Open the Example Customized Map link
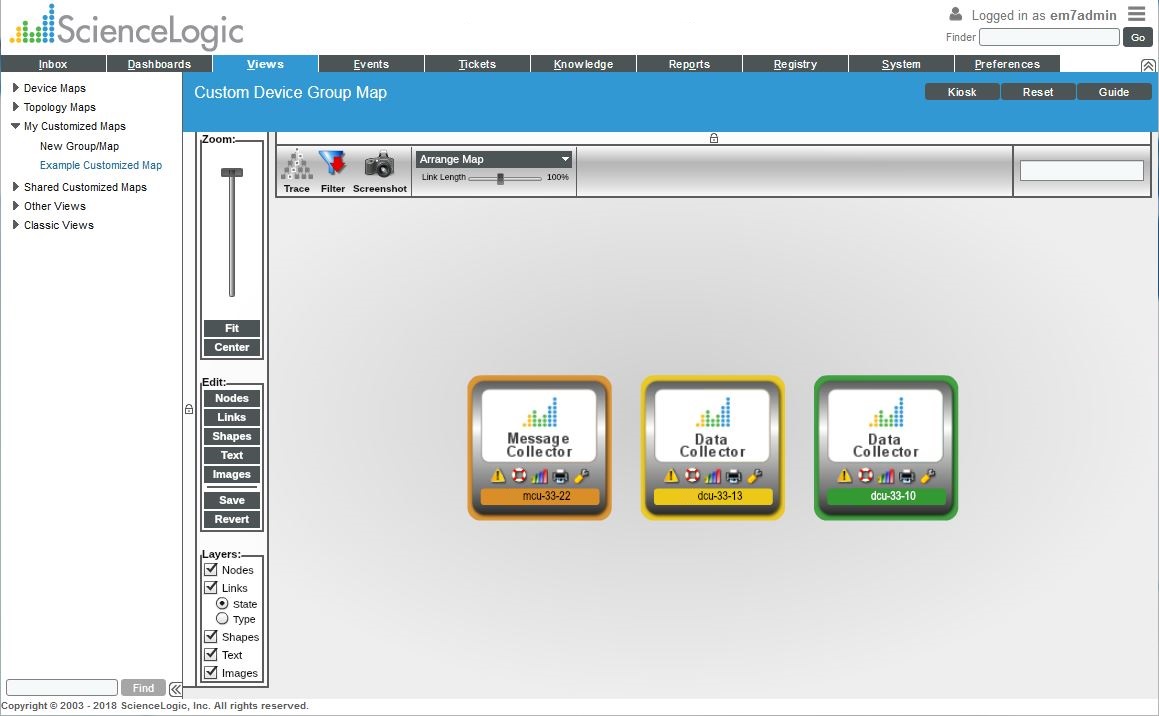 [x=101, y=166]
